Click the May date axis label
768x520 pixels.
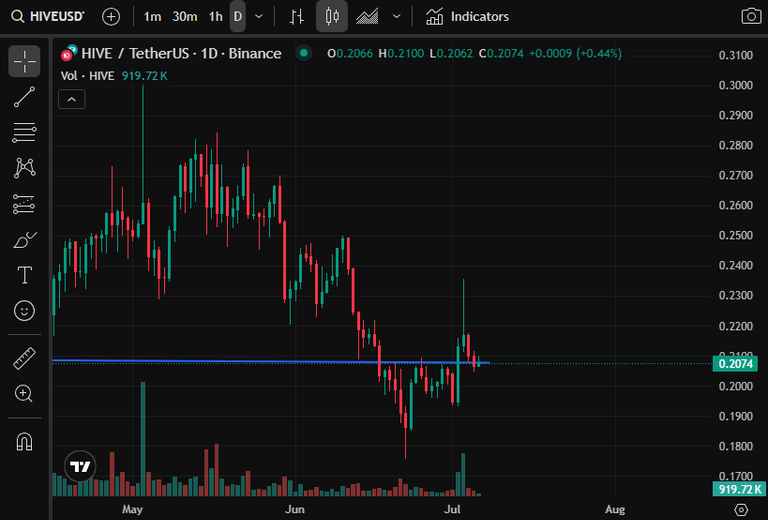(x=132, y=509)
